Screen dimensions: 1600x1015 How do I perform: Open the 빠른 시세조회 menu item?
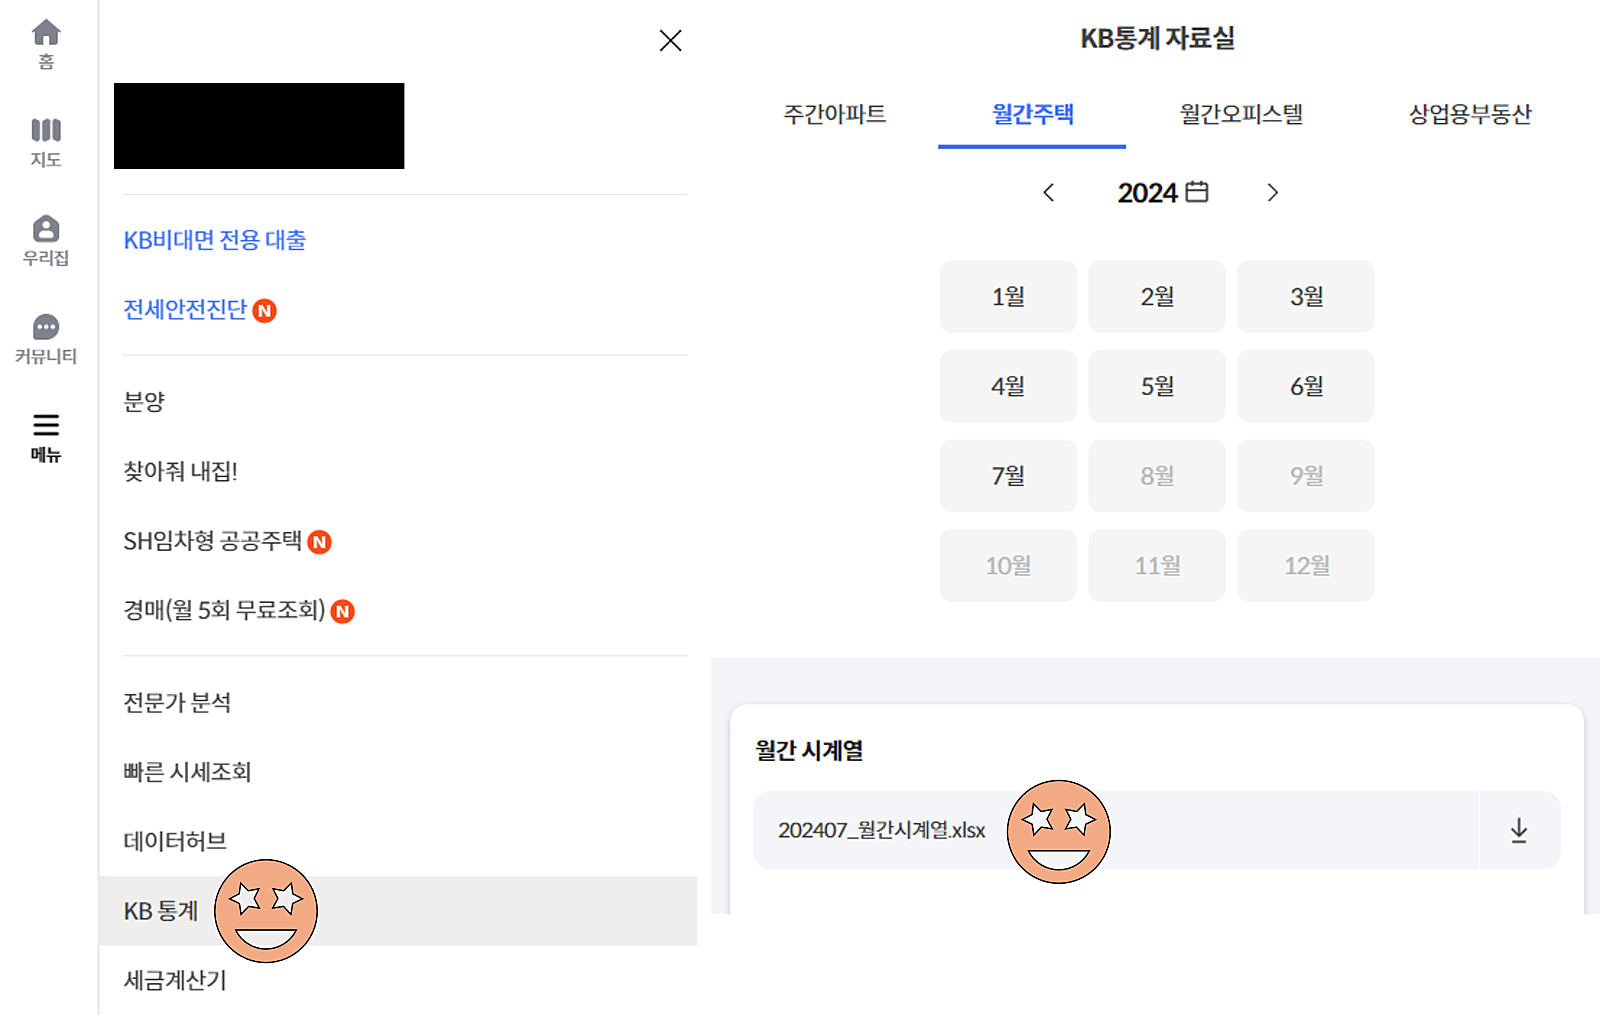(x=187, y=772)
